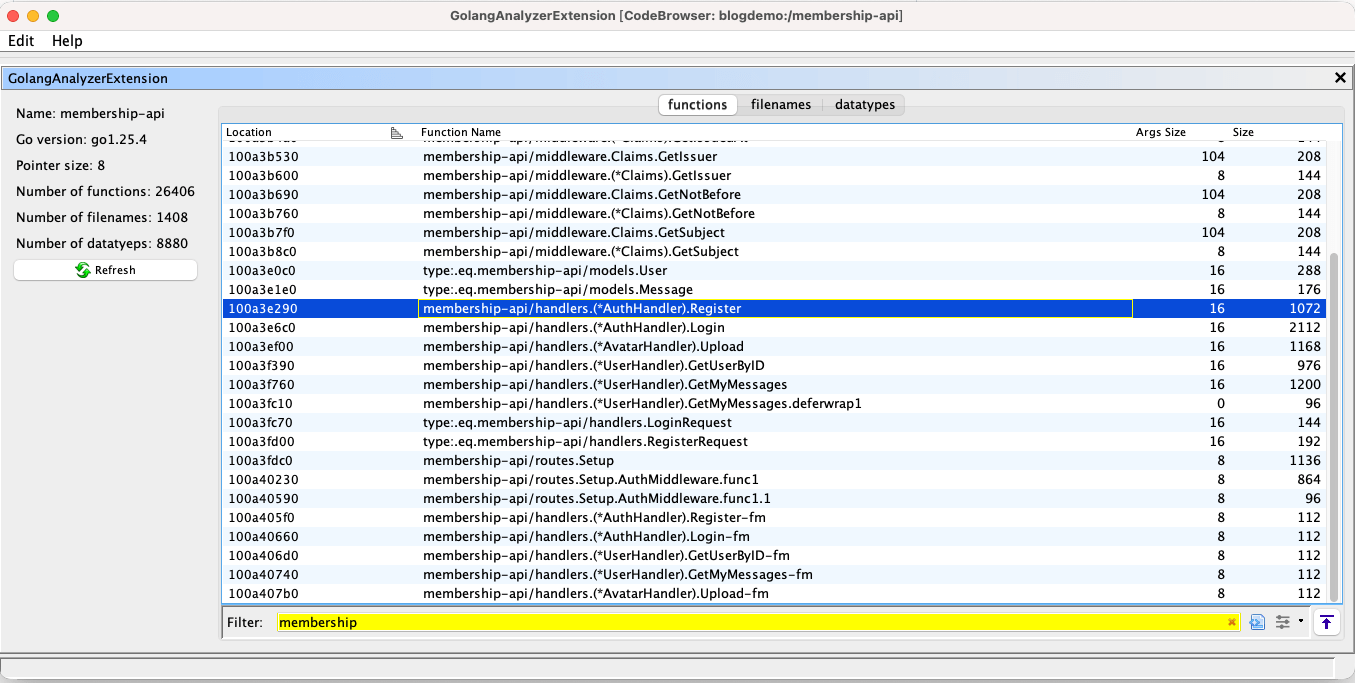Expand the dropdown arrow beside filter options

pos(1300,621)
